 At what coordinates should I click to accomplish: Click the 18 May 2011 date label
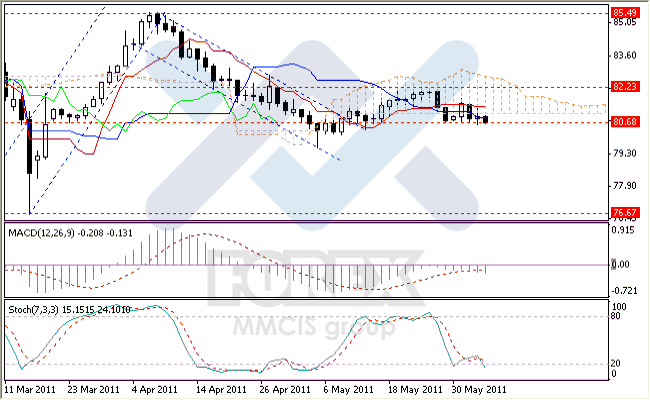point(415,390)
